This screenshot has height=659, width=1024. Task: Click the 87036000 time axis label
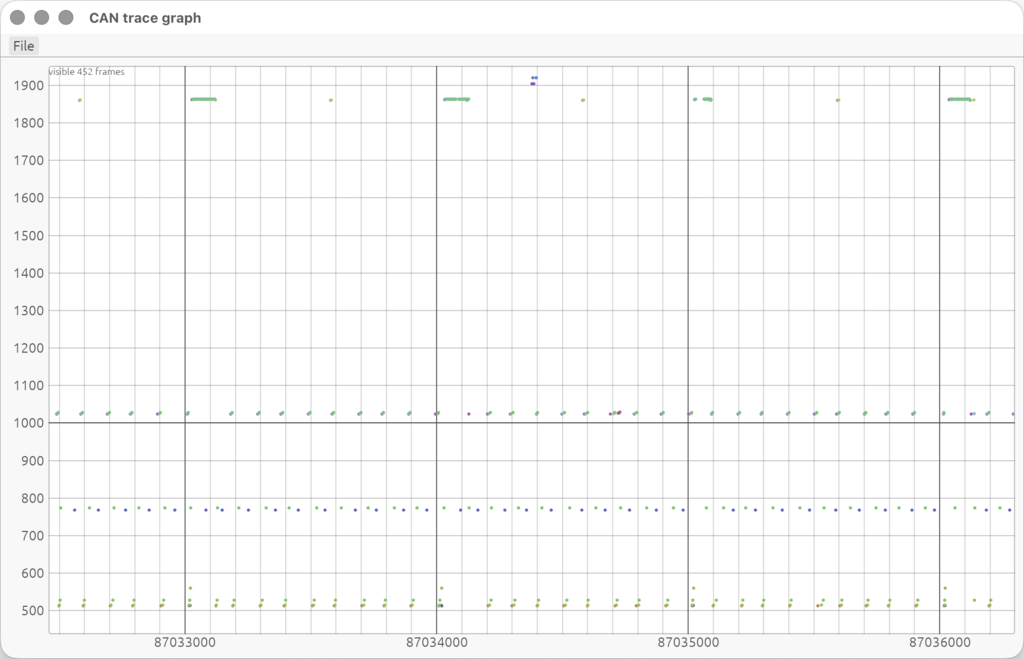pos(940,642)
